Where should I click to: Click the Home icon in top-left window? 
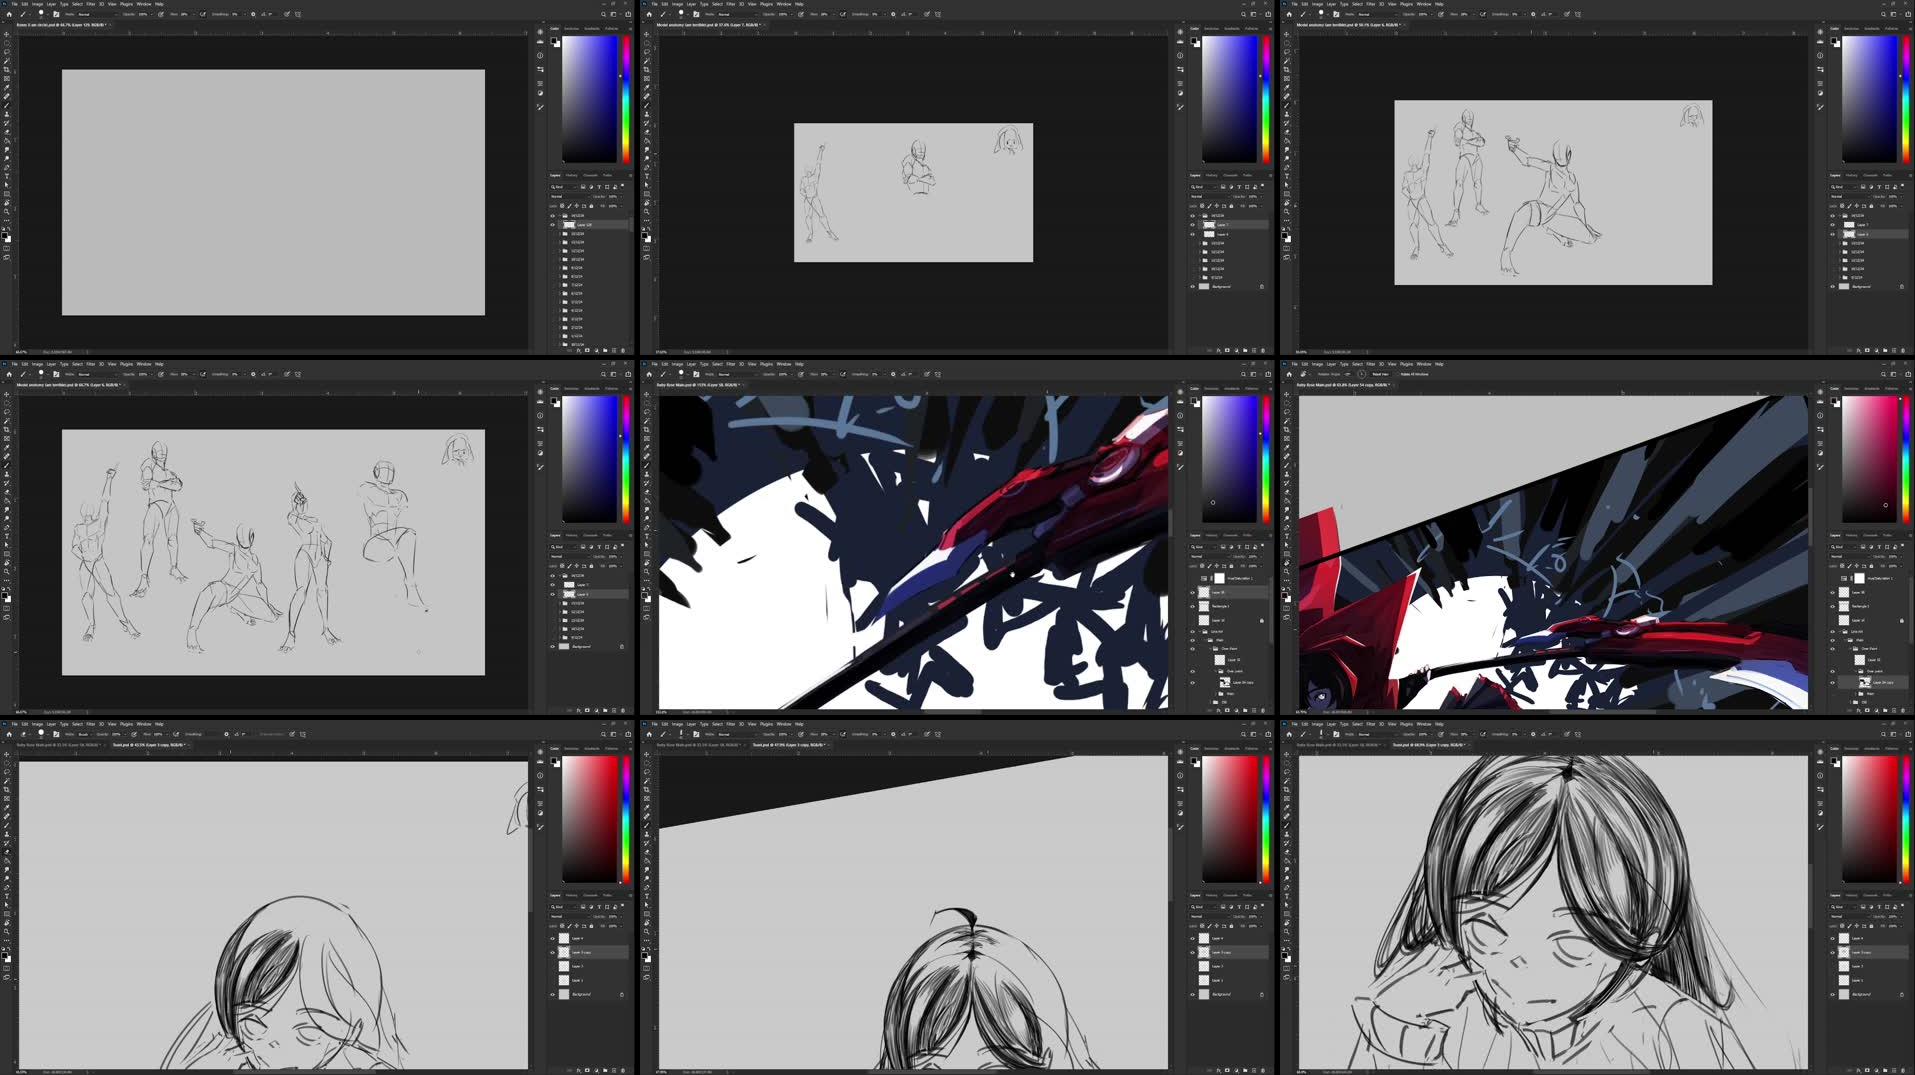[9, 14]
